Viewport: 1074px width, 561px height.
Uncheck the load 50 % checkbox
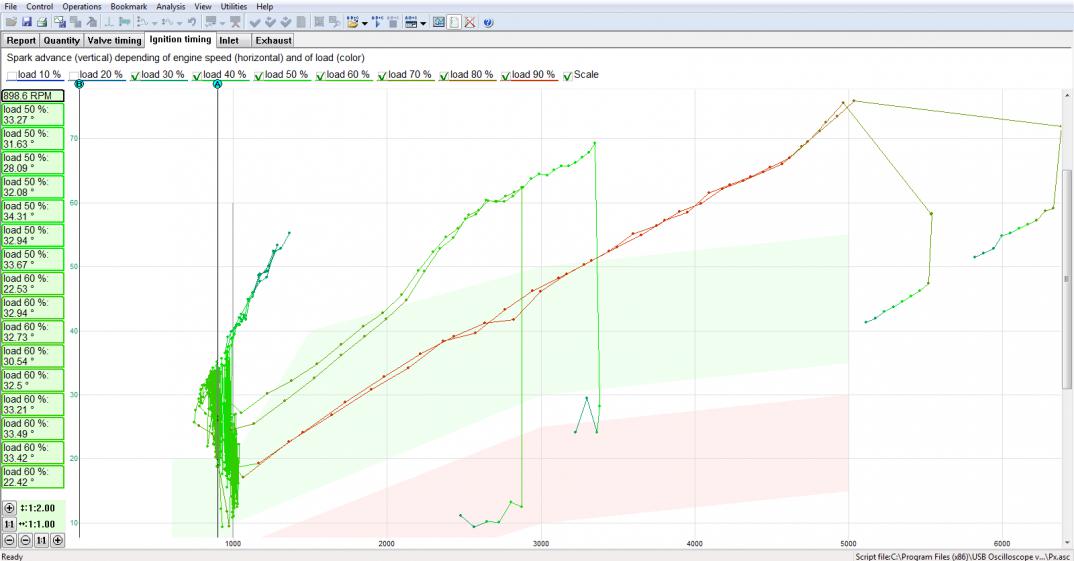click(259, 75)
